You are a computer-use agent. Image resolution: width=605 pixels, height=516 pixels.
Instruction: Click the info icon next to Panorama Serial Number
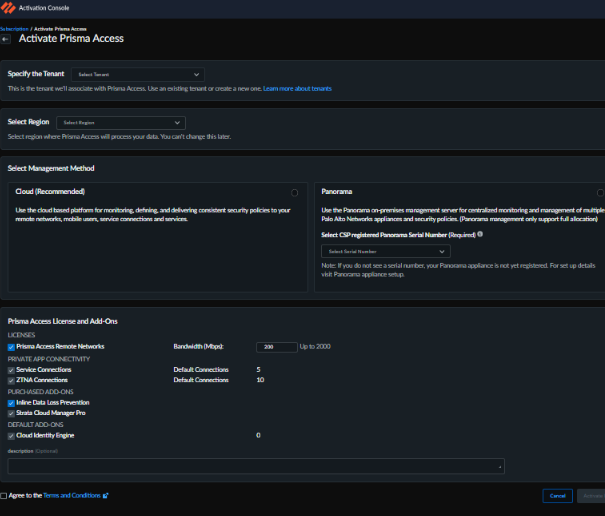pos(480,234)
